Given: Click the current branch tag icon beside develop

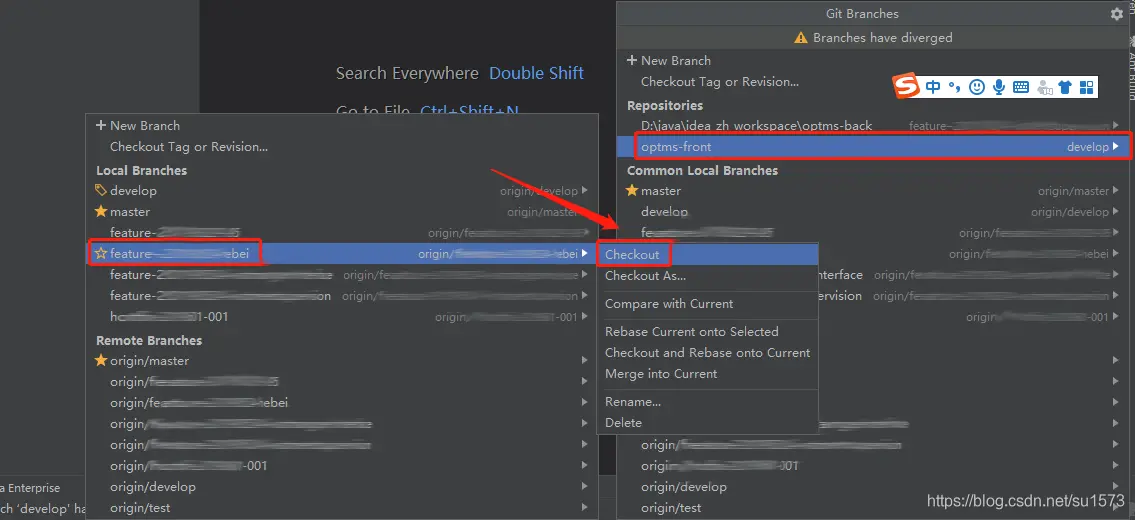Looking at the screenshot, I should click(x=100, y=190).
